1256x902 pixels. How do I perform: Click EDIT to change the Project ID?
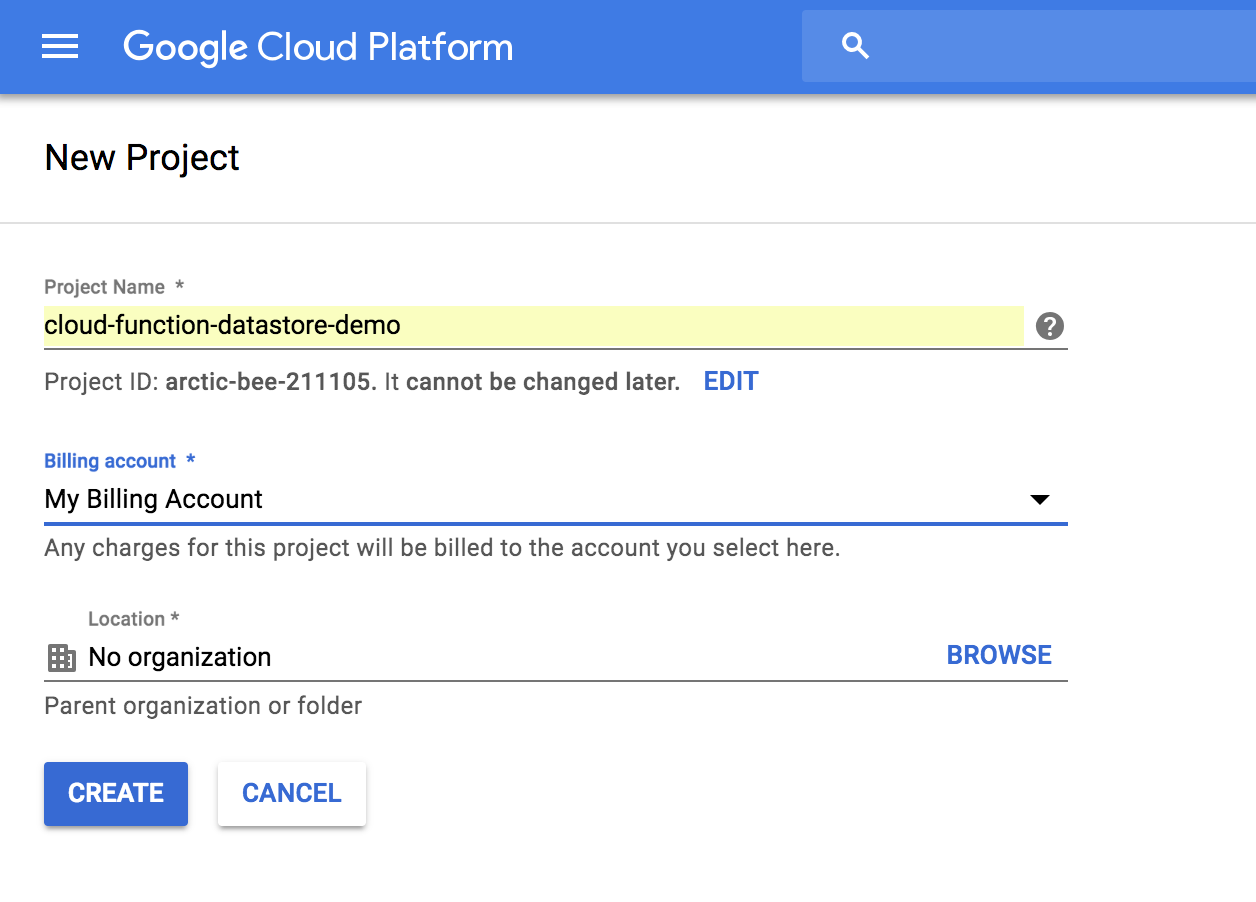[x=731, y=381]
